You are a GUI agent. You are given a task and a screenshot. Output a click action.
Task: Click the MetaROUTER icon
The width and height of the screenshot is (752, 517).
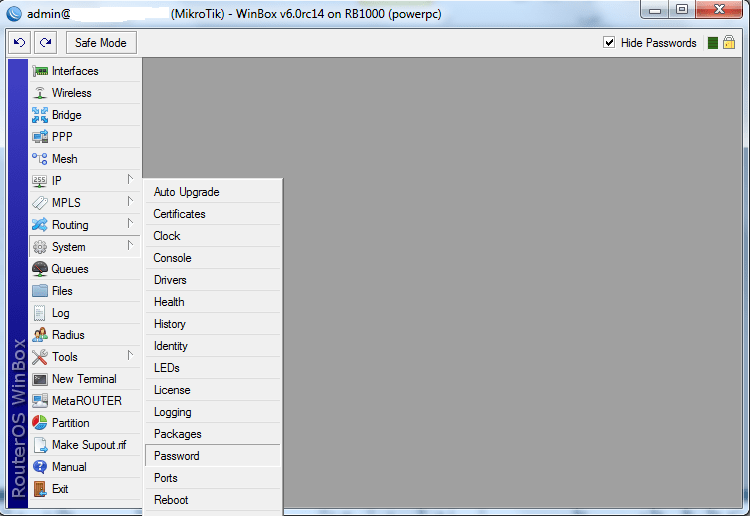click(x=40, y=400)
